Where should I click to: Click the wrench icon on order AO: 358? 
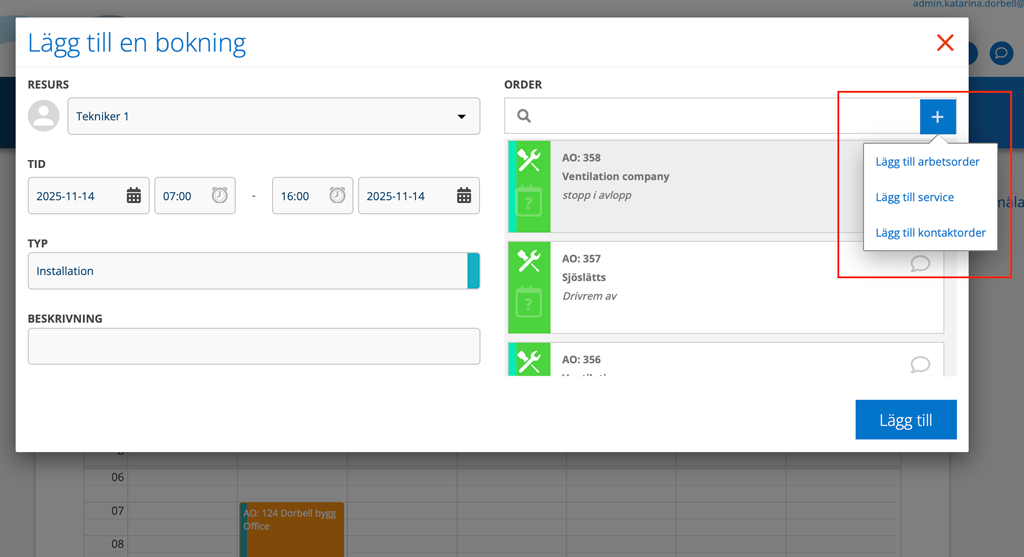[x=529, y=159]
